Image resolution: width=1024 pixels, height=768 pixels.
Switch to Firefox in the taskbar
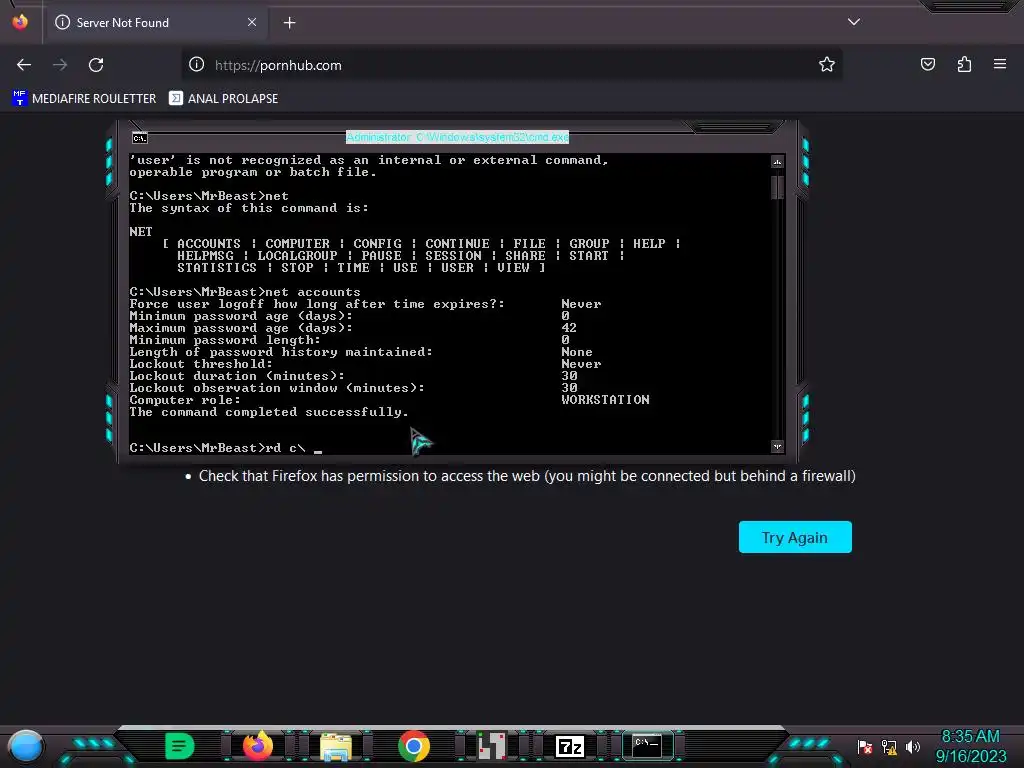point(257,746)
